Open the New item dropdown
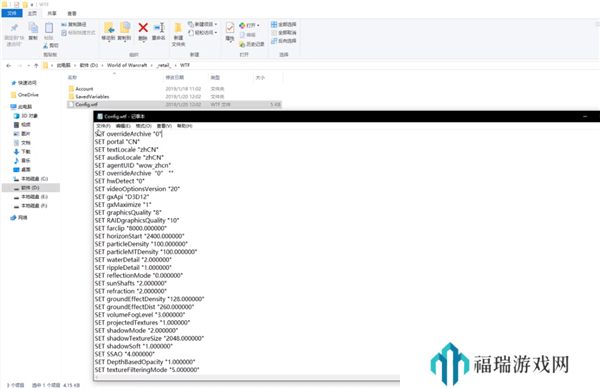 pyautogui.click(x=203, y=24)
